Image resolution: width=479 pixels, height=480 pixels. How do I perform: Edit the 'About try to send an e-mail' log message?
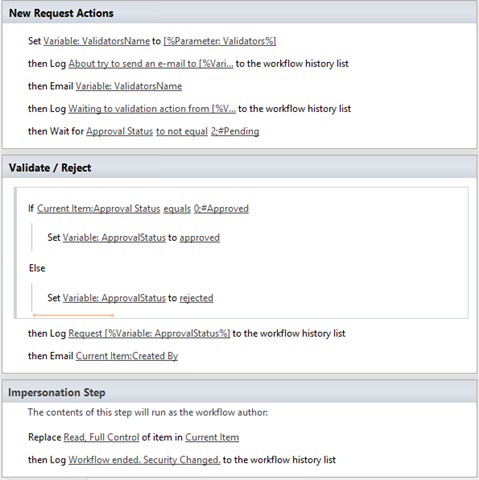[x=151, y=64]
